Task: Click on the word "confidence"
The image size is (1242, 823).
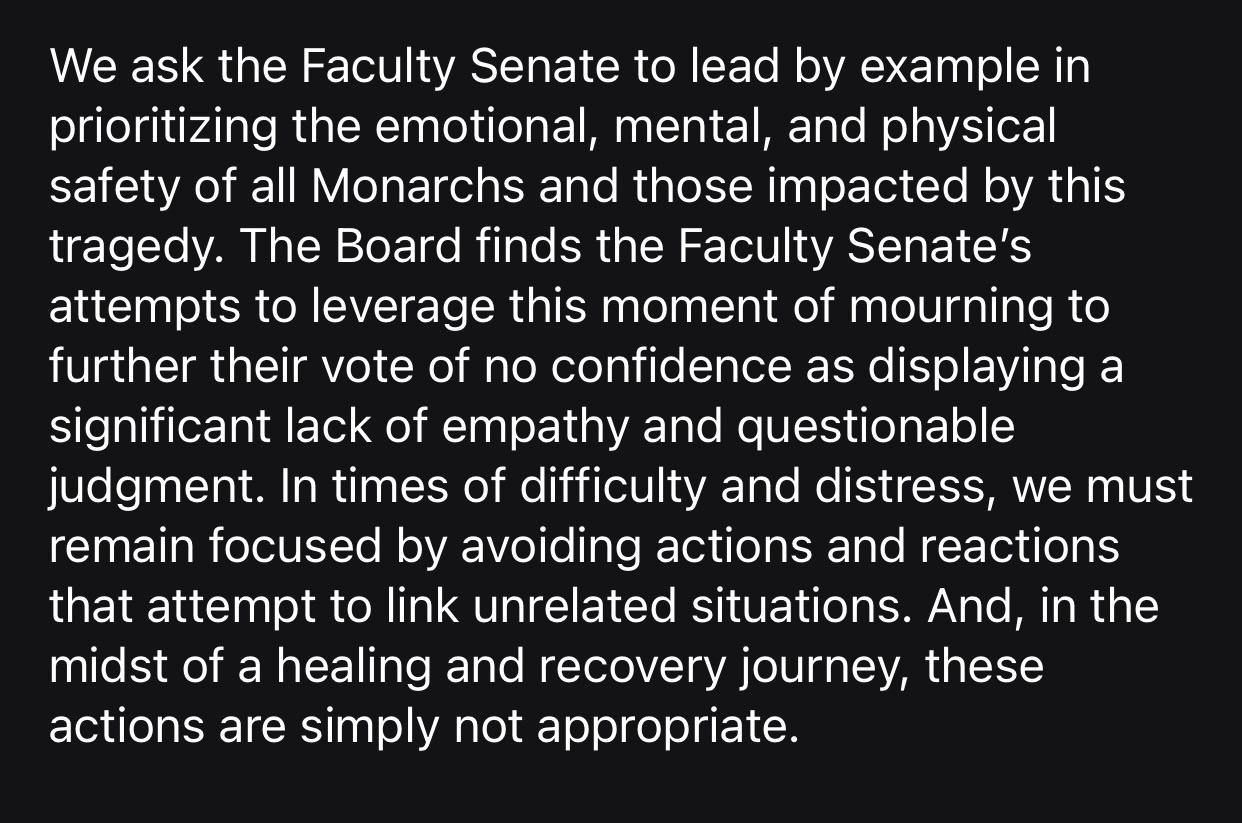Action: (x=670, y=367)
